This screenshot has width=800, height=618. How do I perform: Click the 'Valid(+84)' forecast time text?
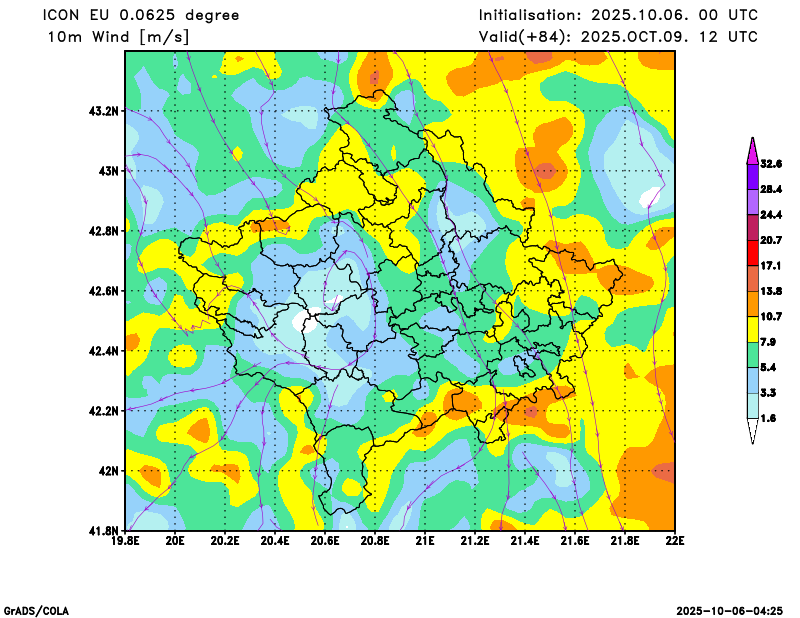[618, 37]
